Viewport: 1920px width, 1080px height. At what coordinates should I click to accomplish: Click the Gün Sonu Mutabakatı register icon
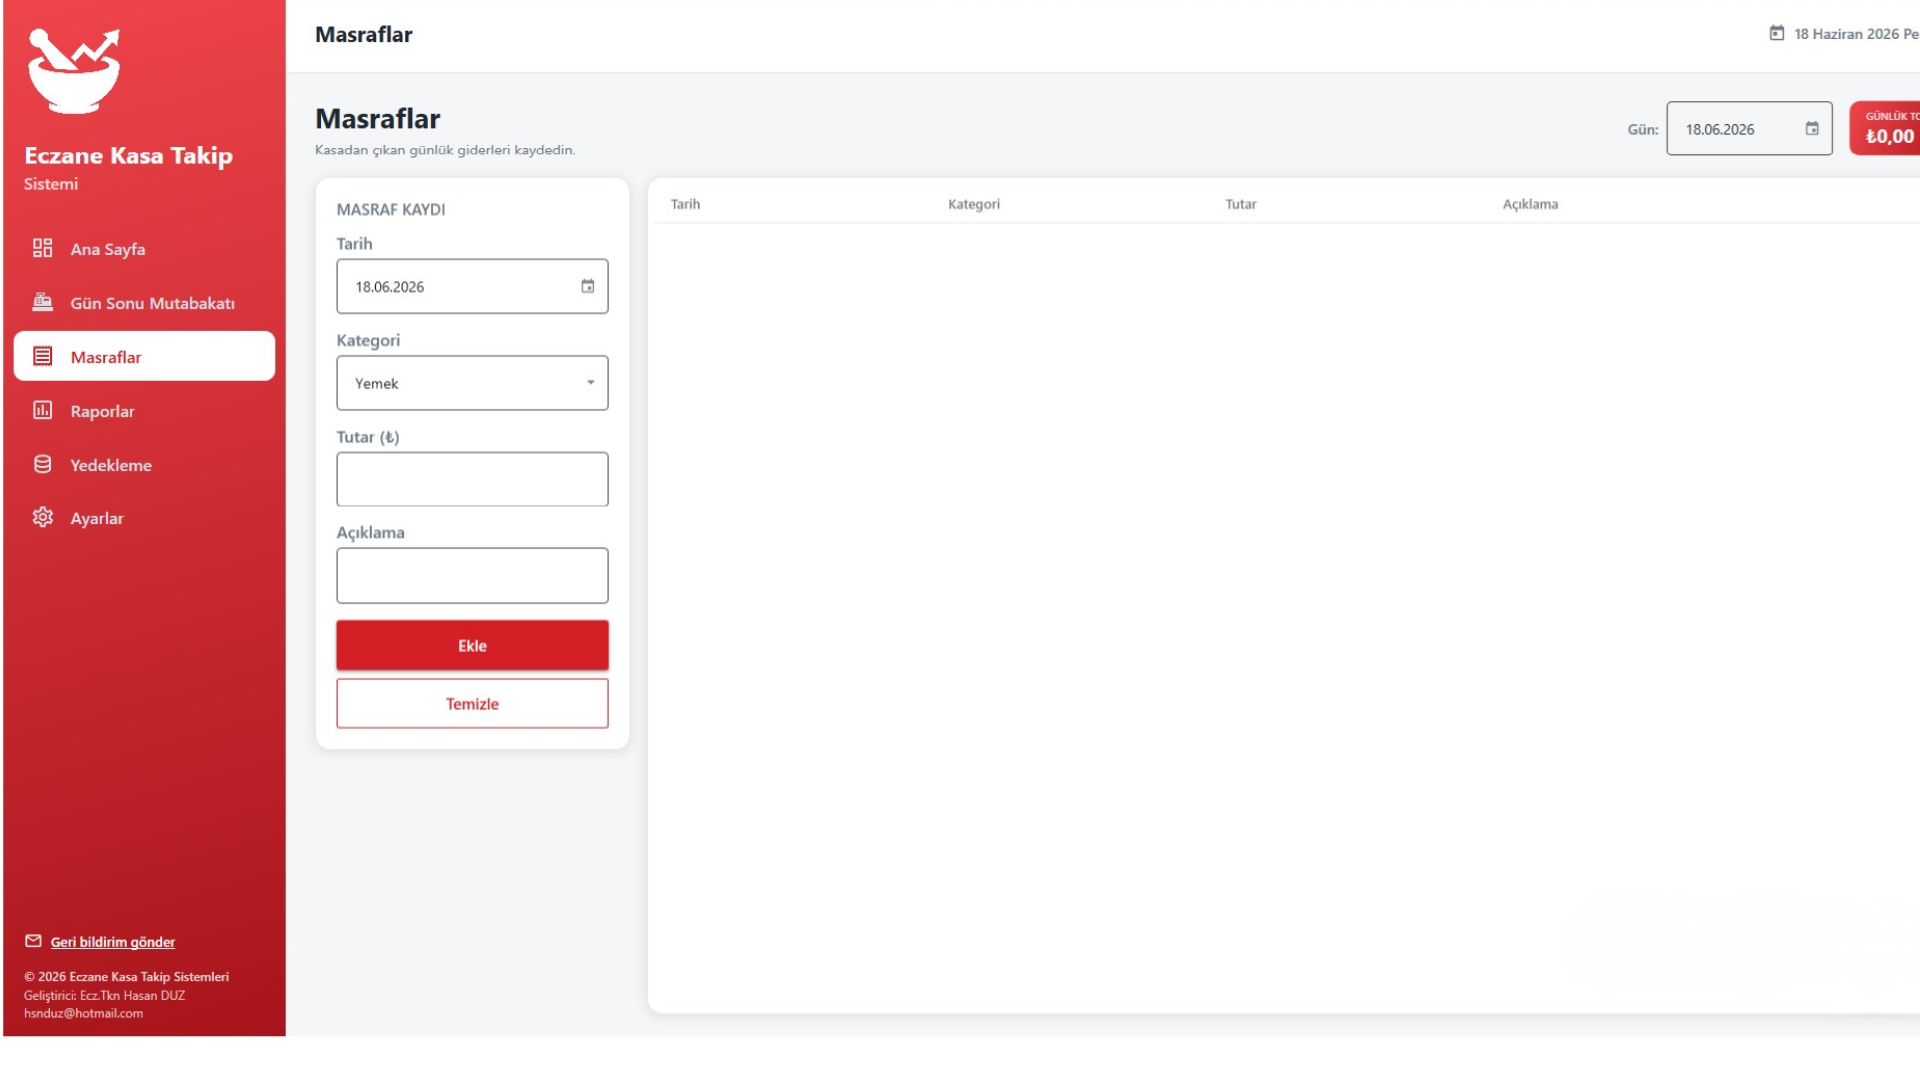(x=42, y=302)
